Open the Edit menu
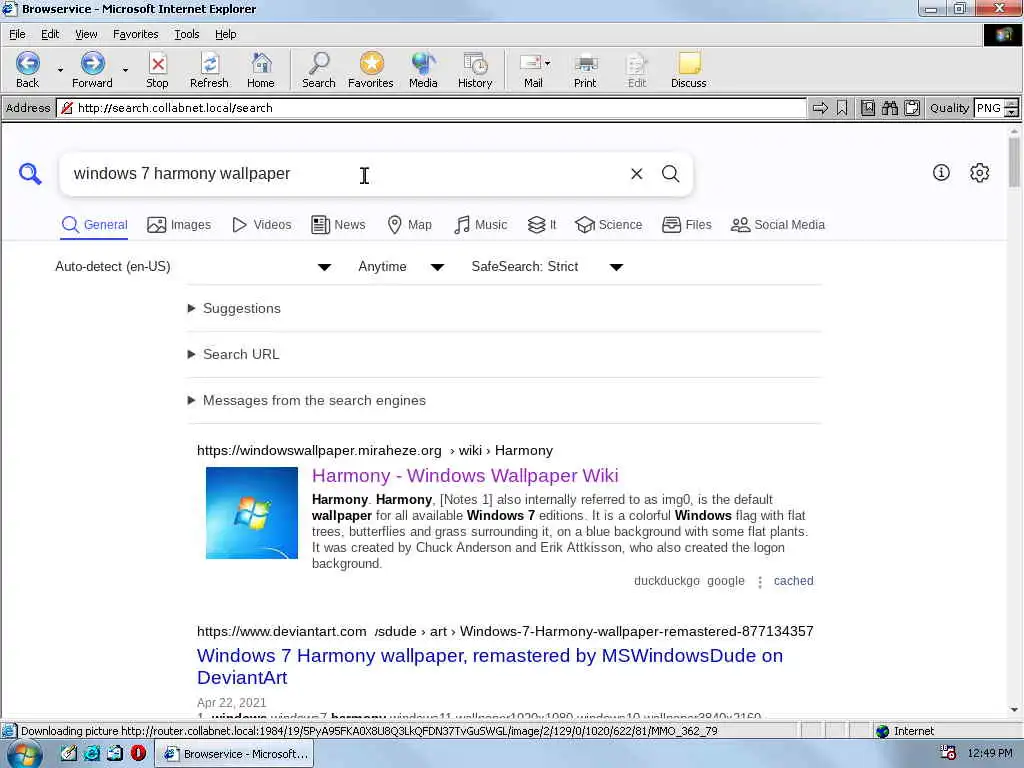This screenshot has height=768, width=1024. (50, 34)
